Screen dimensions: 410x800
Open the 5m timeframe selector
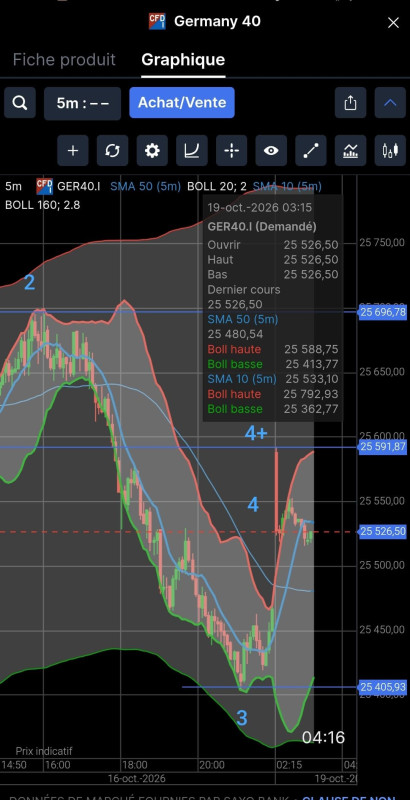pyautogui.click(x=83, y=103)
